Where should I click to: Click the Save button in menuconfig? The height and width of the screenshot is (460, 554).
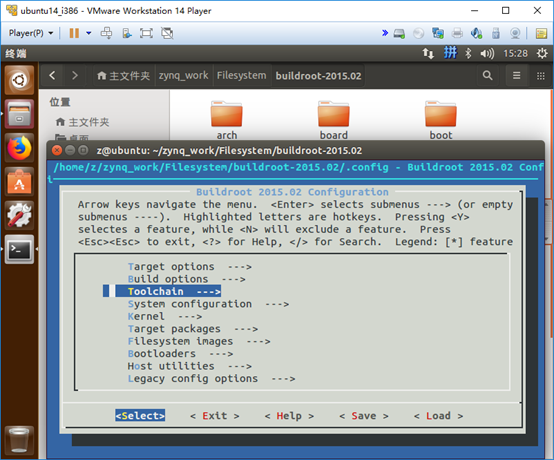point(364,416)
